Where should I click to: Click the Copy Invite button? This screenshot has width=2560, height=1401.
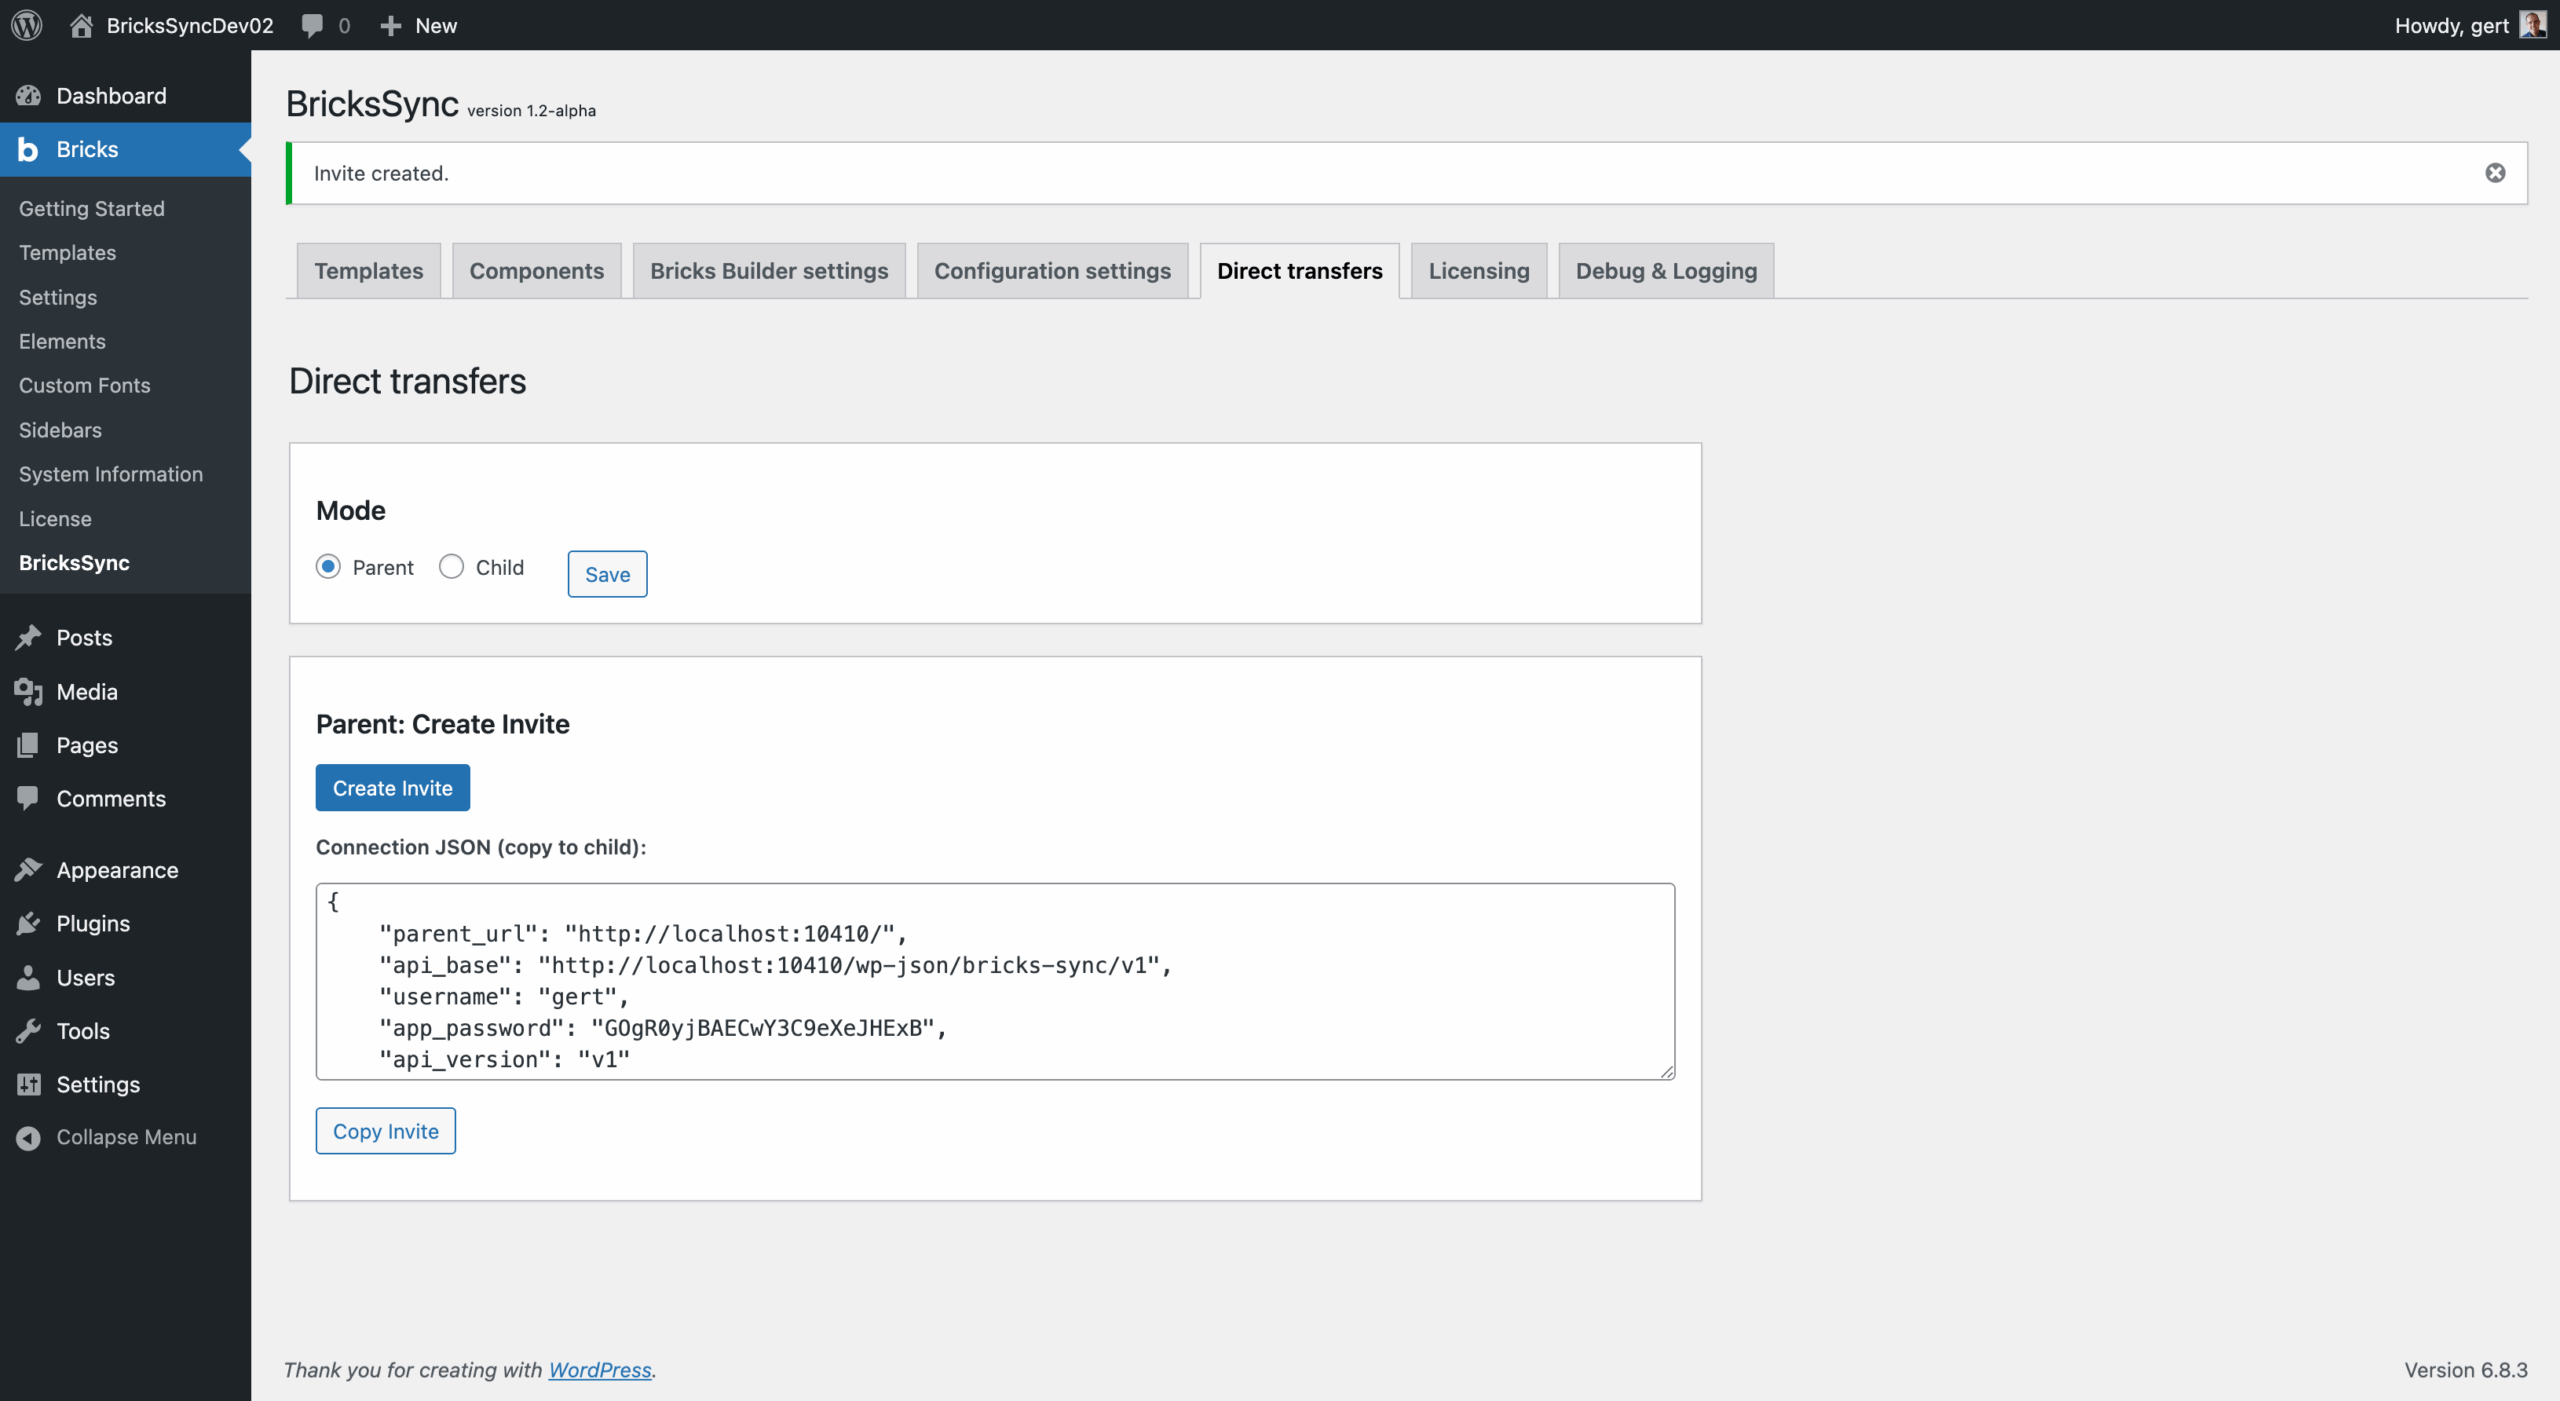click(385, 1131)
